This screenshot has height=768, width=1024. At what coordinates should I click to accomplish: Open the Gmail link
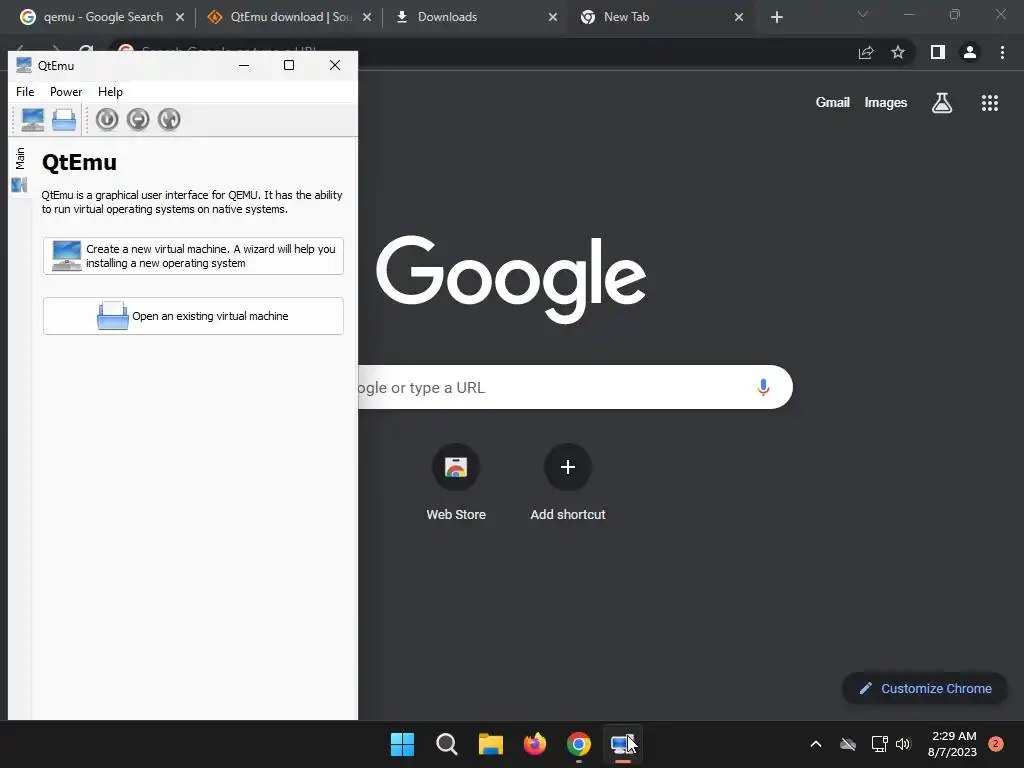(833, 103)
